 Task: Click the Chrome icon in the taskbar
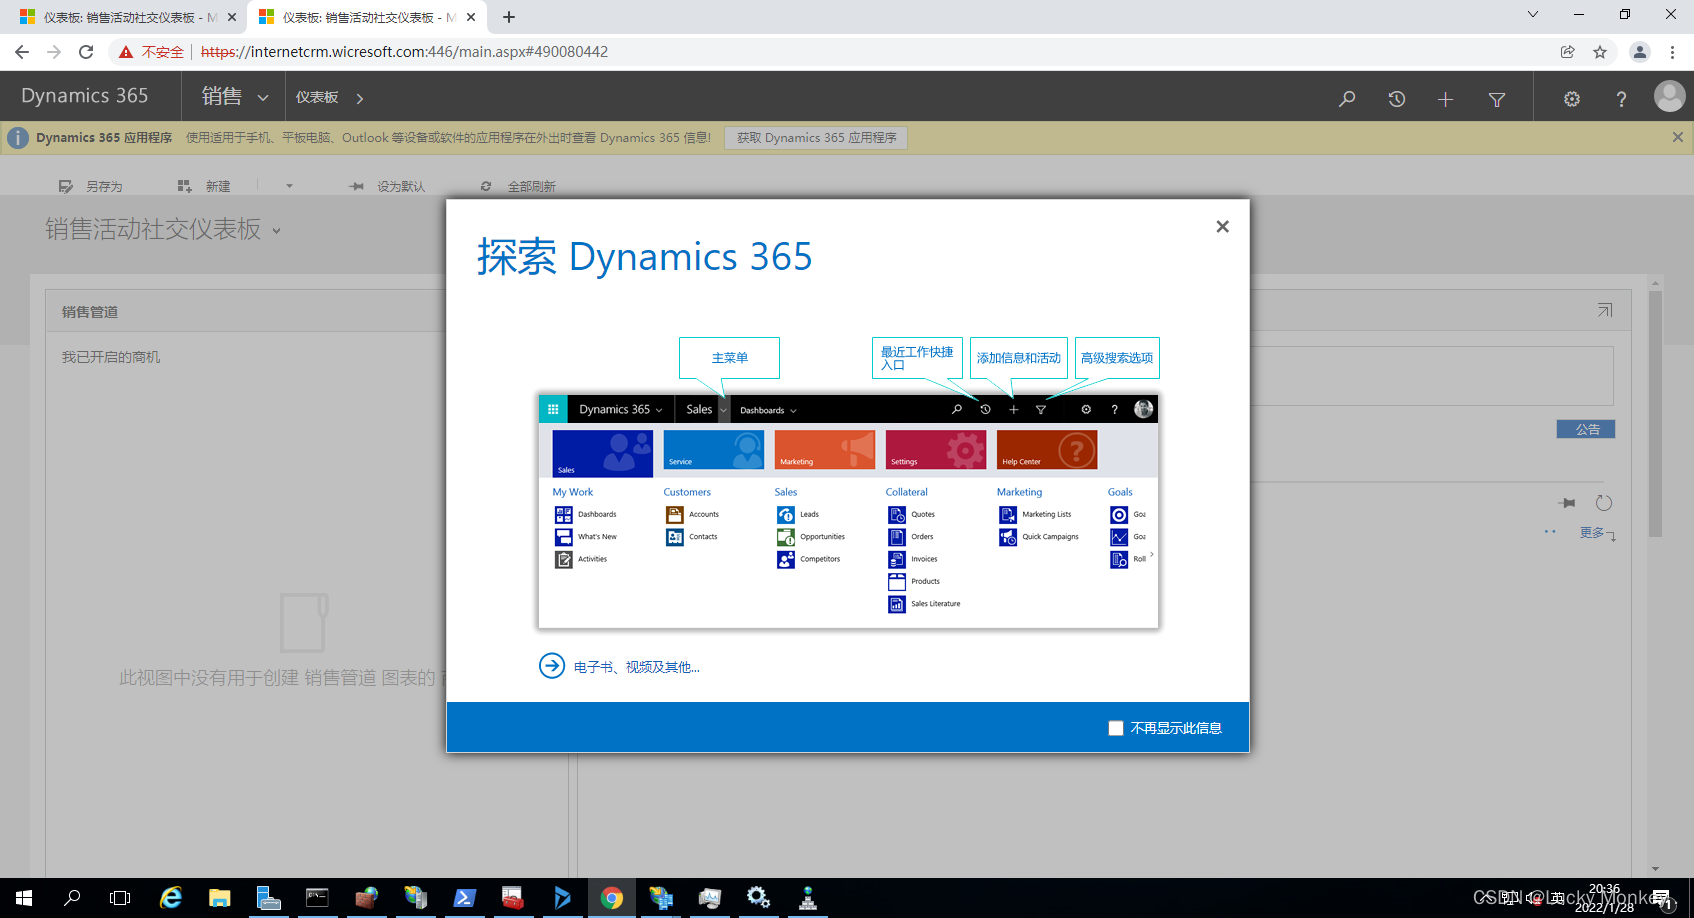[x=612, y=898]
